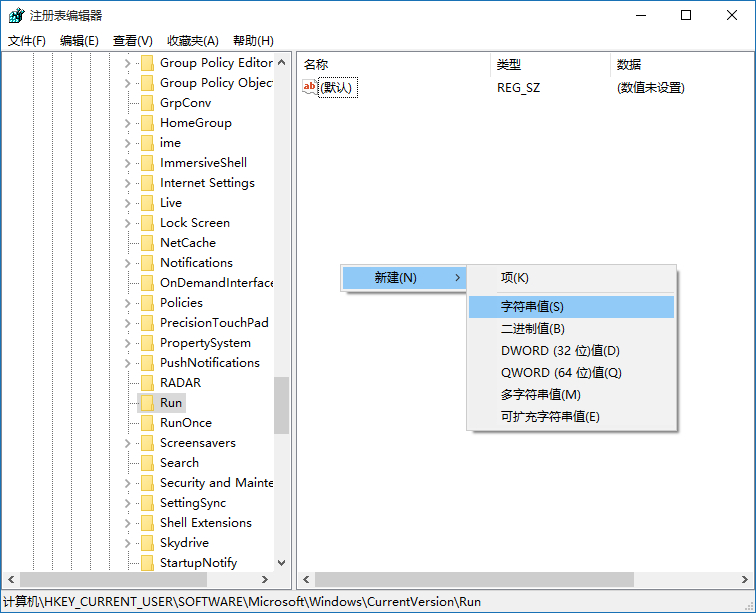This screenshot has width=756, height=613.
Task: Choose 可扩充字符串值(E) from the submenu
Action: point(571,417)
